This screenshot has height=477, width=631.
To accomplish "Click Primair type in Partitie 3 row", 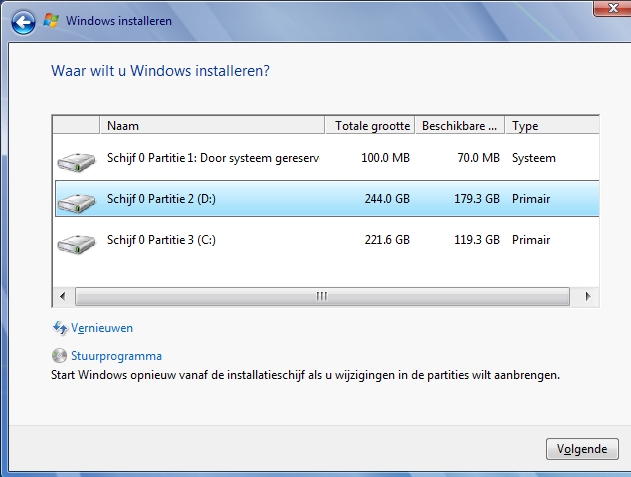I will pyautogui.click(x=531, y=240).
